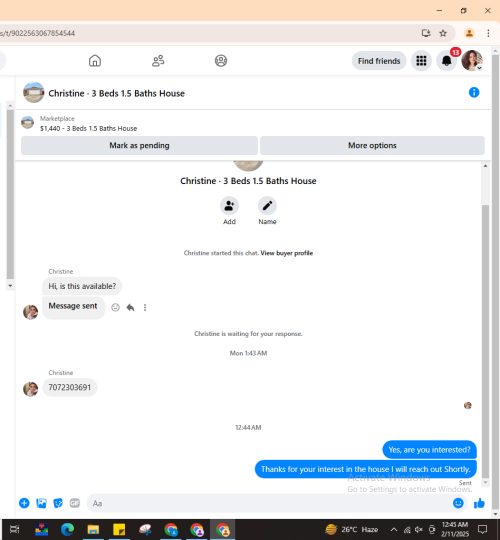Click the Mark as pending button
500x540 pixels.
tap(139, 145)
